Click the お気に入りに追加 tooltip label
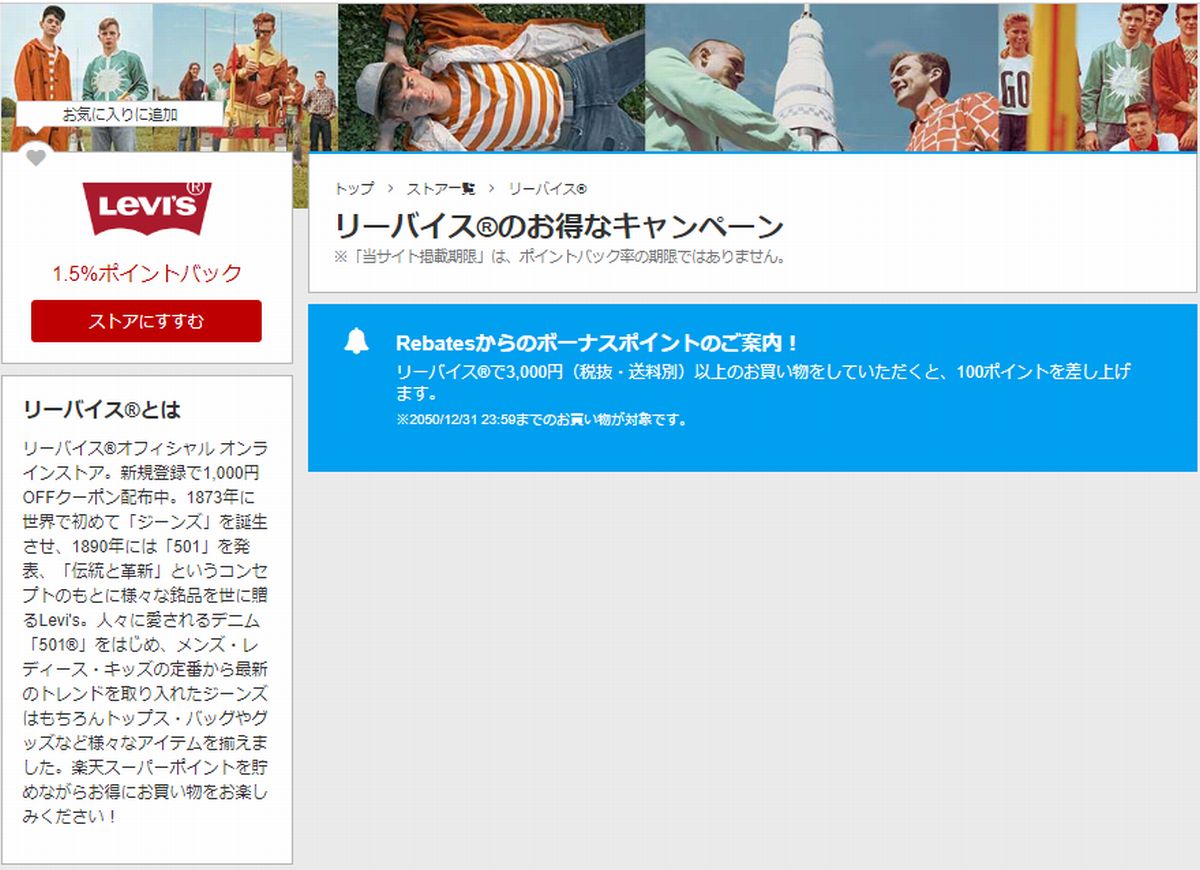Screen dimensions: 1200x870 119,114
